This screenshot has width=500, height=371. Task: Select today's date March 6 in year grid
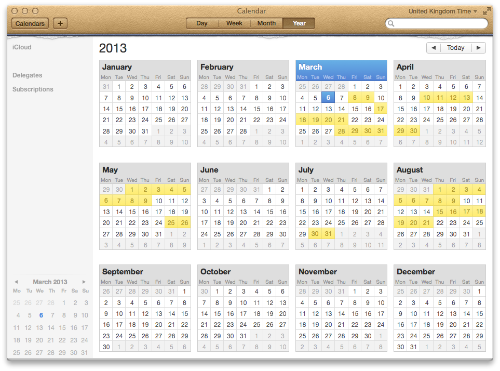coord(328,98)
